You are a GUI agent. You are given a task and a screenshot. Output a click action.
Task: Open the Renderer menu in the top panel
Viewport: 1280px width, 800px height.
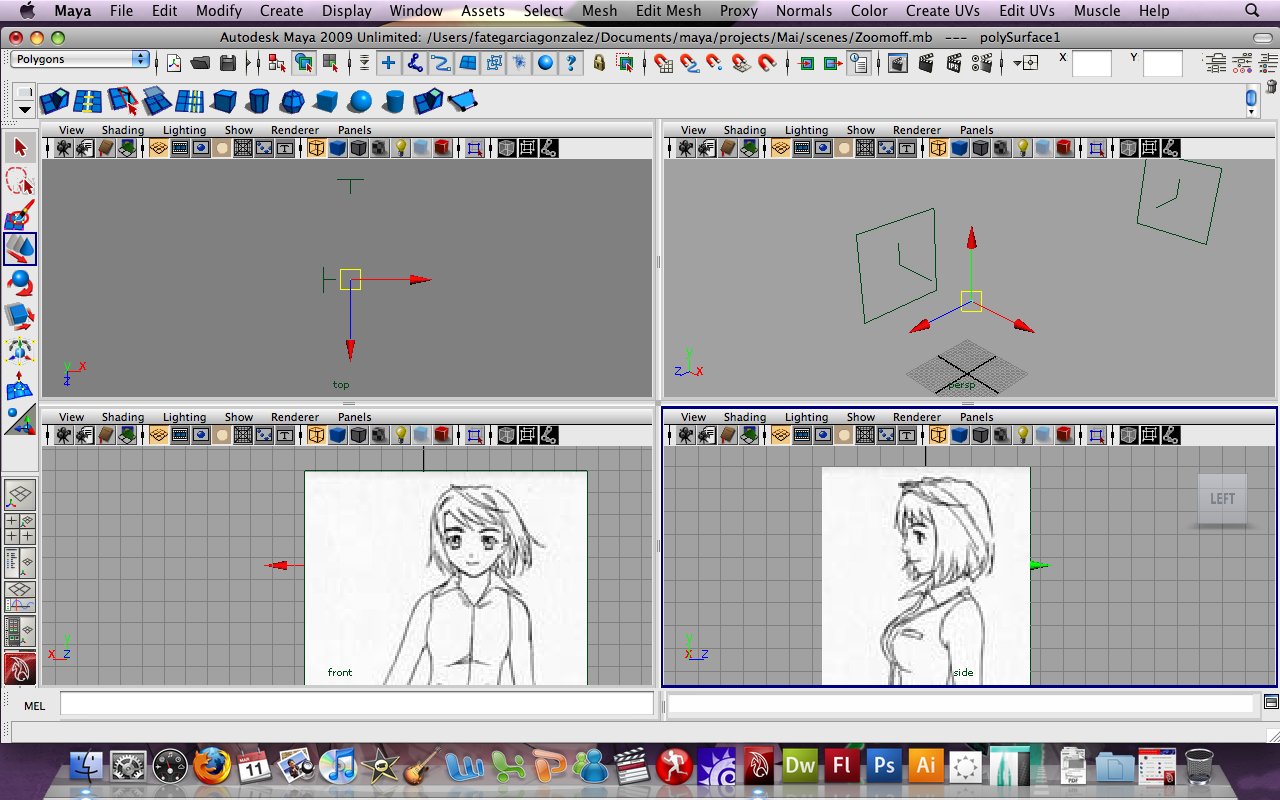[x=295, y=130]
